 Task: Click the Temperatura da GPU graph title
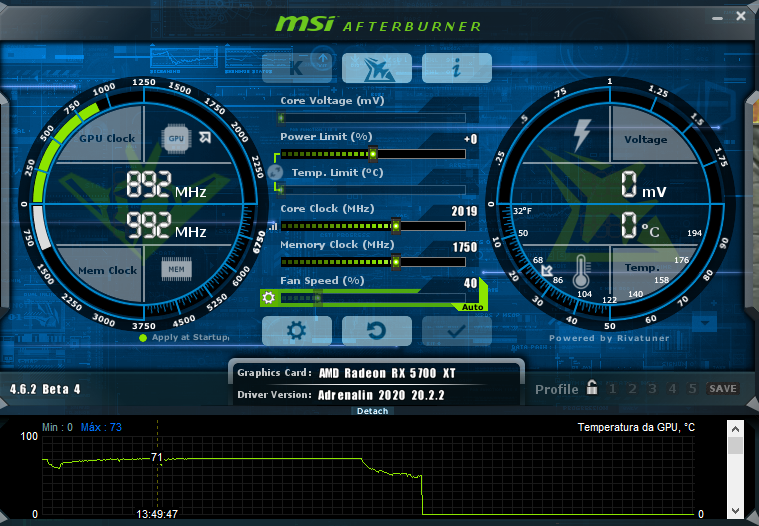pyautogui.click(x=636, y=427)
